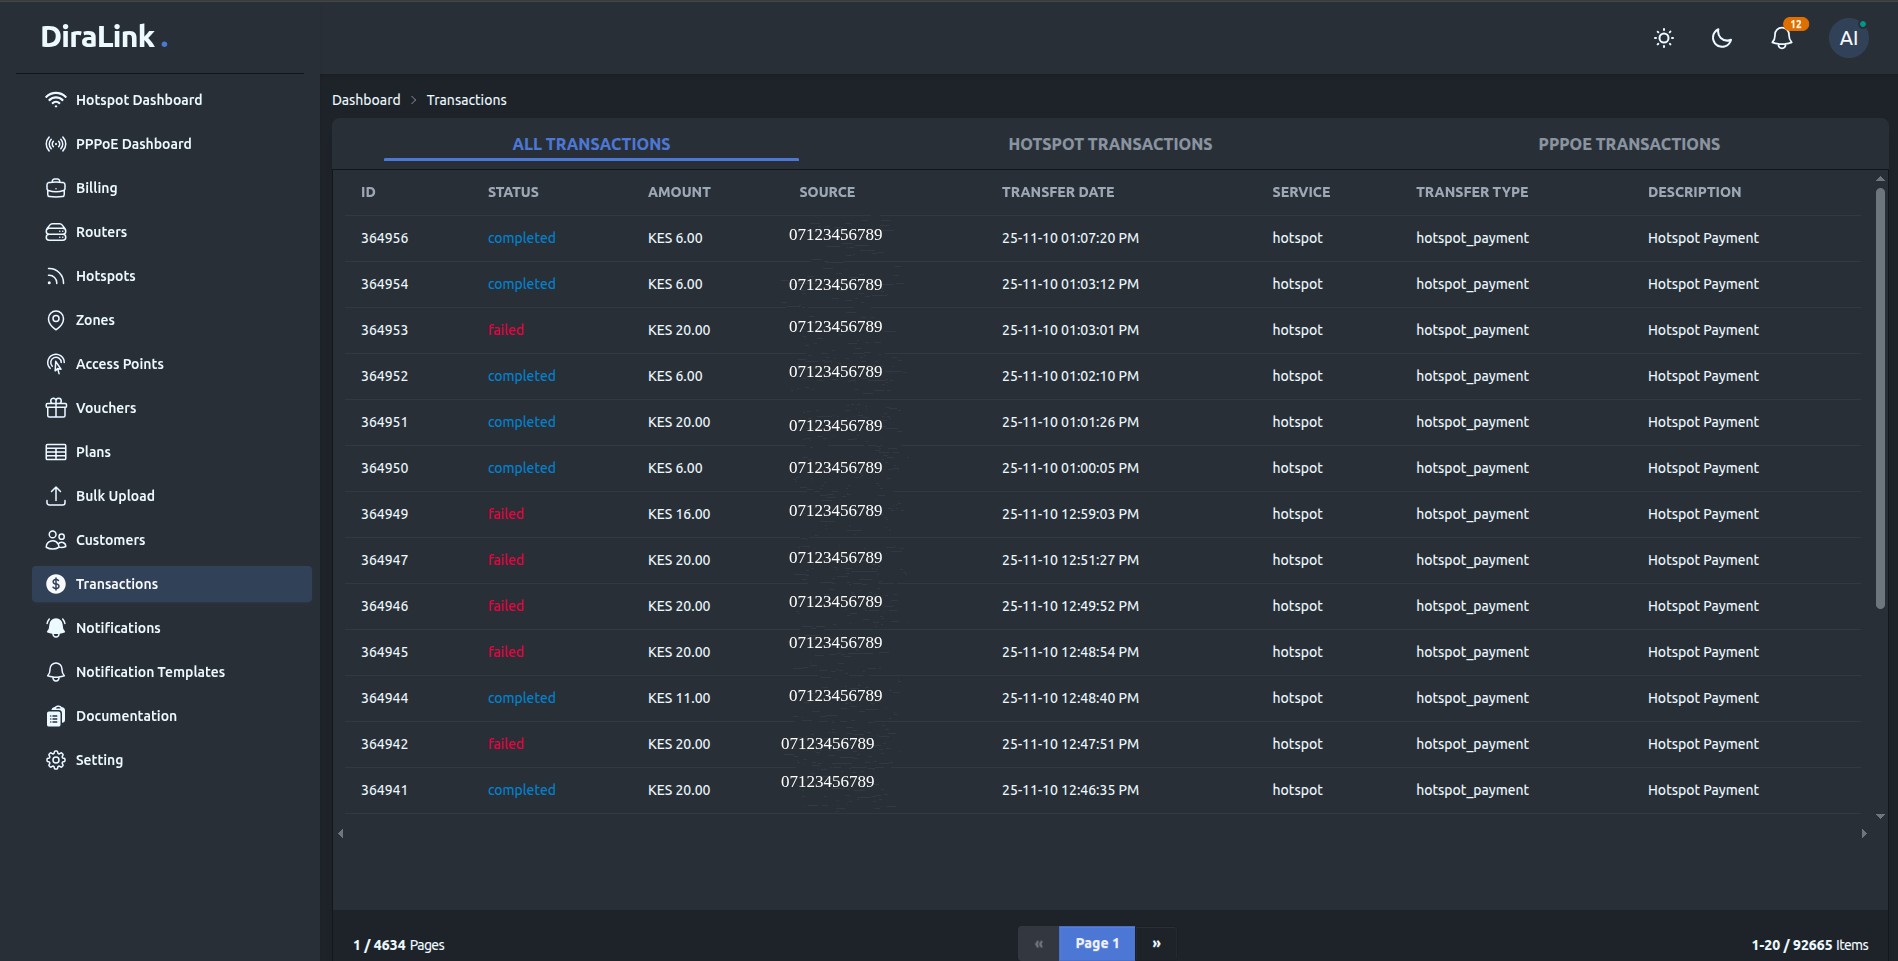Switch to the PPPOE TRANSACTIONS tab
This screenshot has width=1898, height=961.
pyautogui.click(x=1629, y=143)
